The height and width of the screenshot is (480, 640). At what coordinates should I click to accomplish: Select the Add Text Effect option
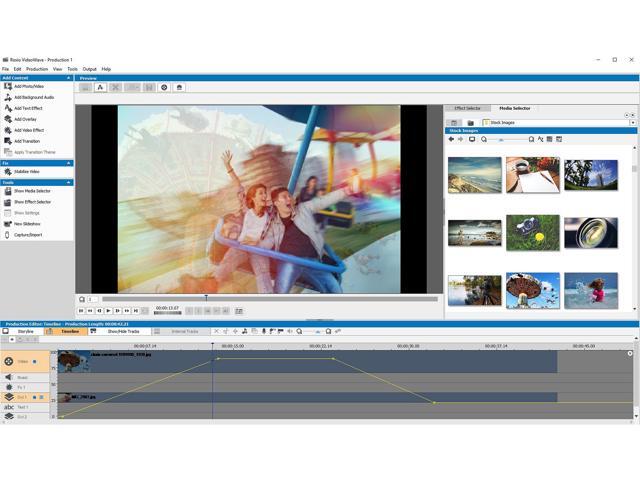pyautogui.click(x=28, y=108)
